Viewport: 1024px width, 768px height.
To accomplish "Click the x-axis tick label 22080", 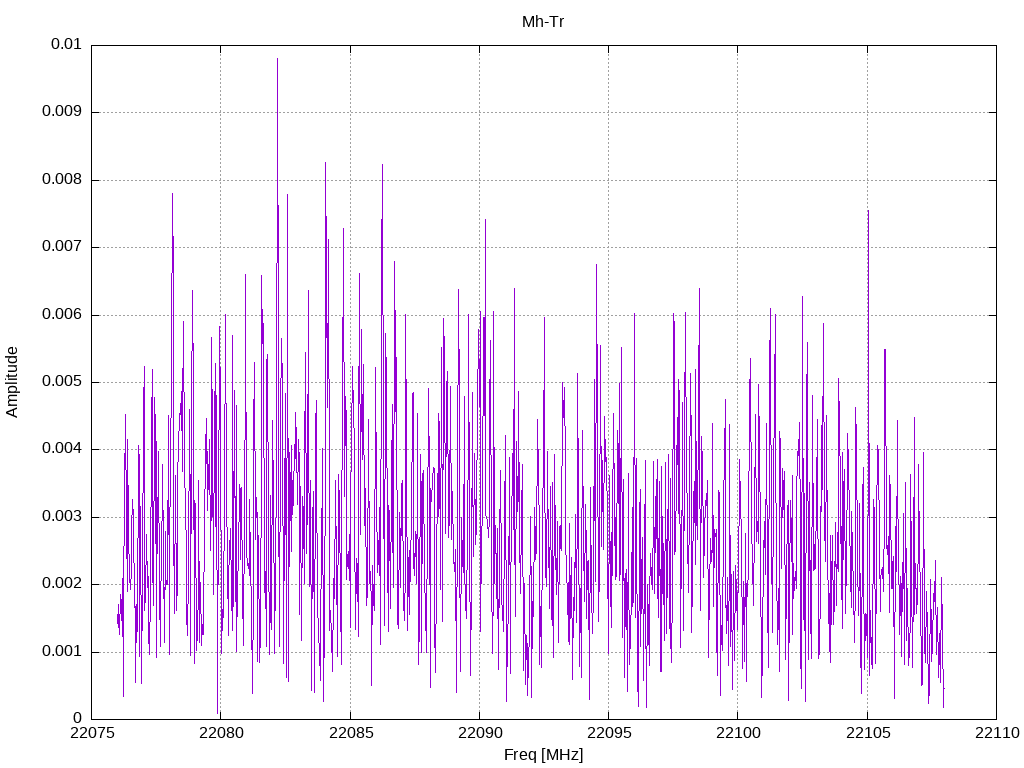I will coord(221,733).
